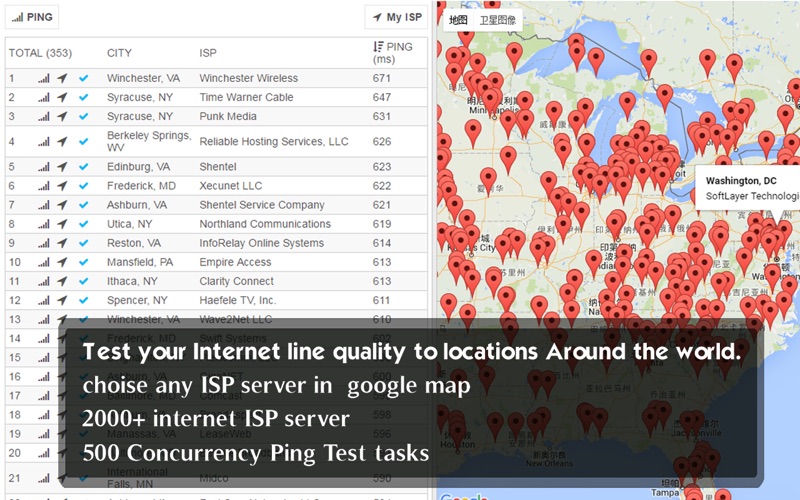The height and width of the screenshot is (500, 800).
Task: Click the locate arrow for Xecunet LLC
Action: 62,186
